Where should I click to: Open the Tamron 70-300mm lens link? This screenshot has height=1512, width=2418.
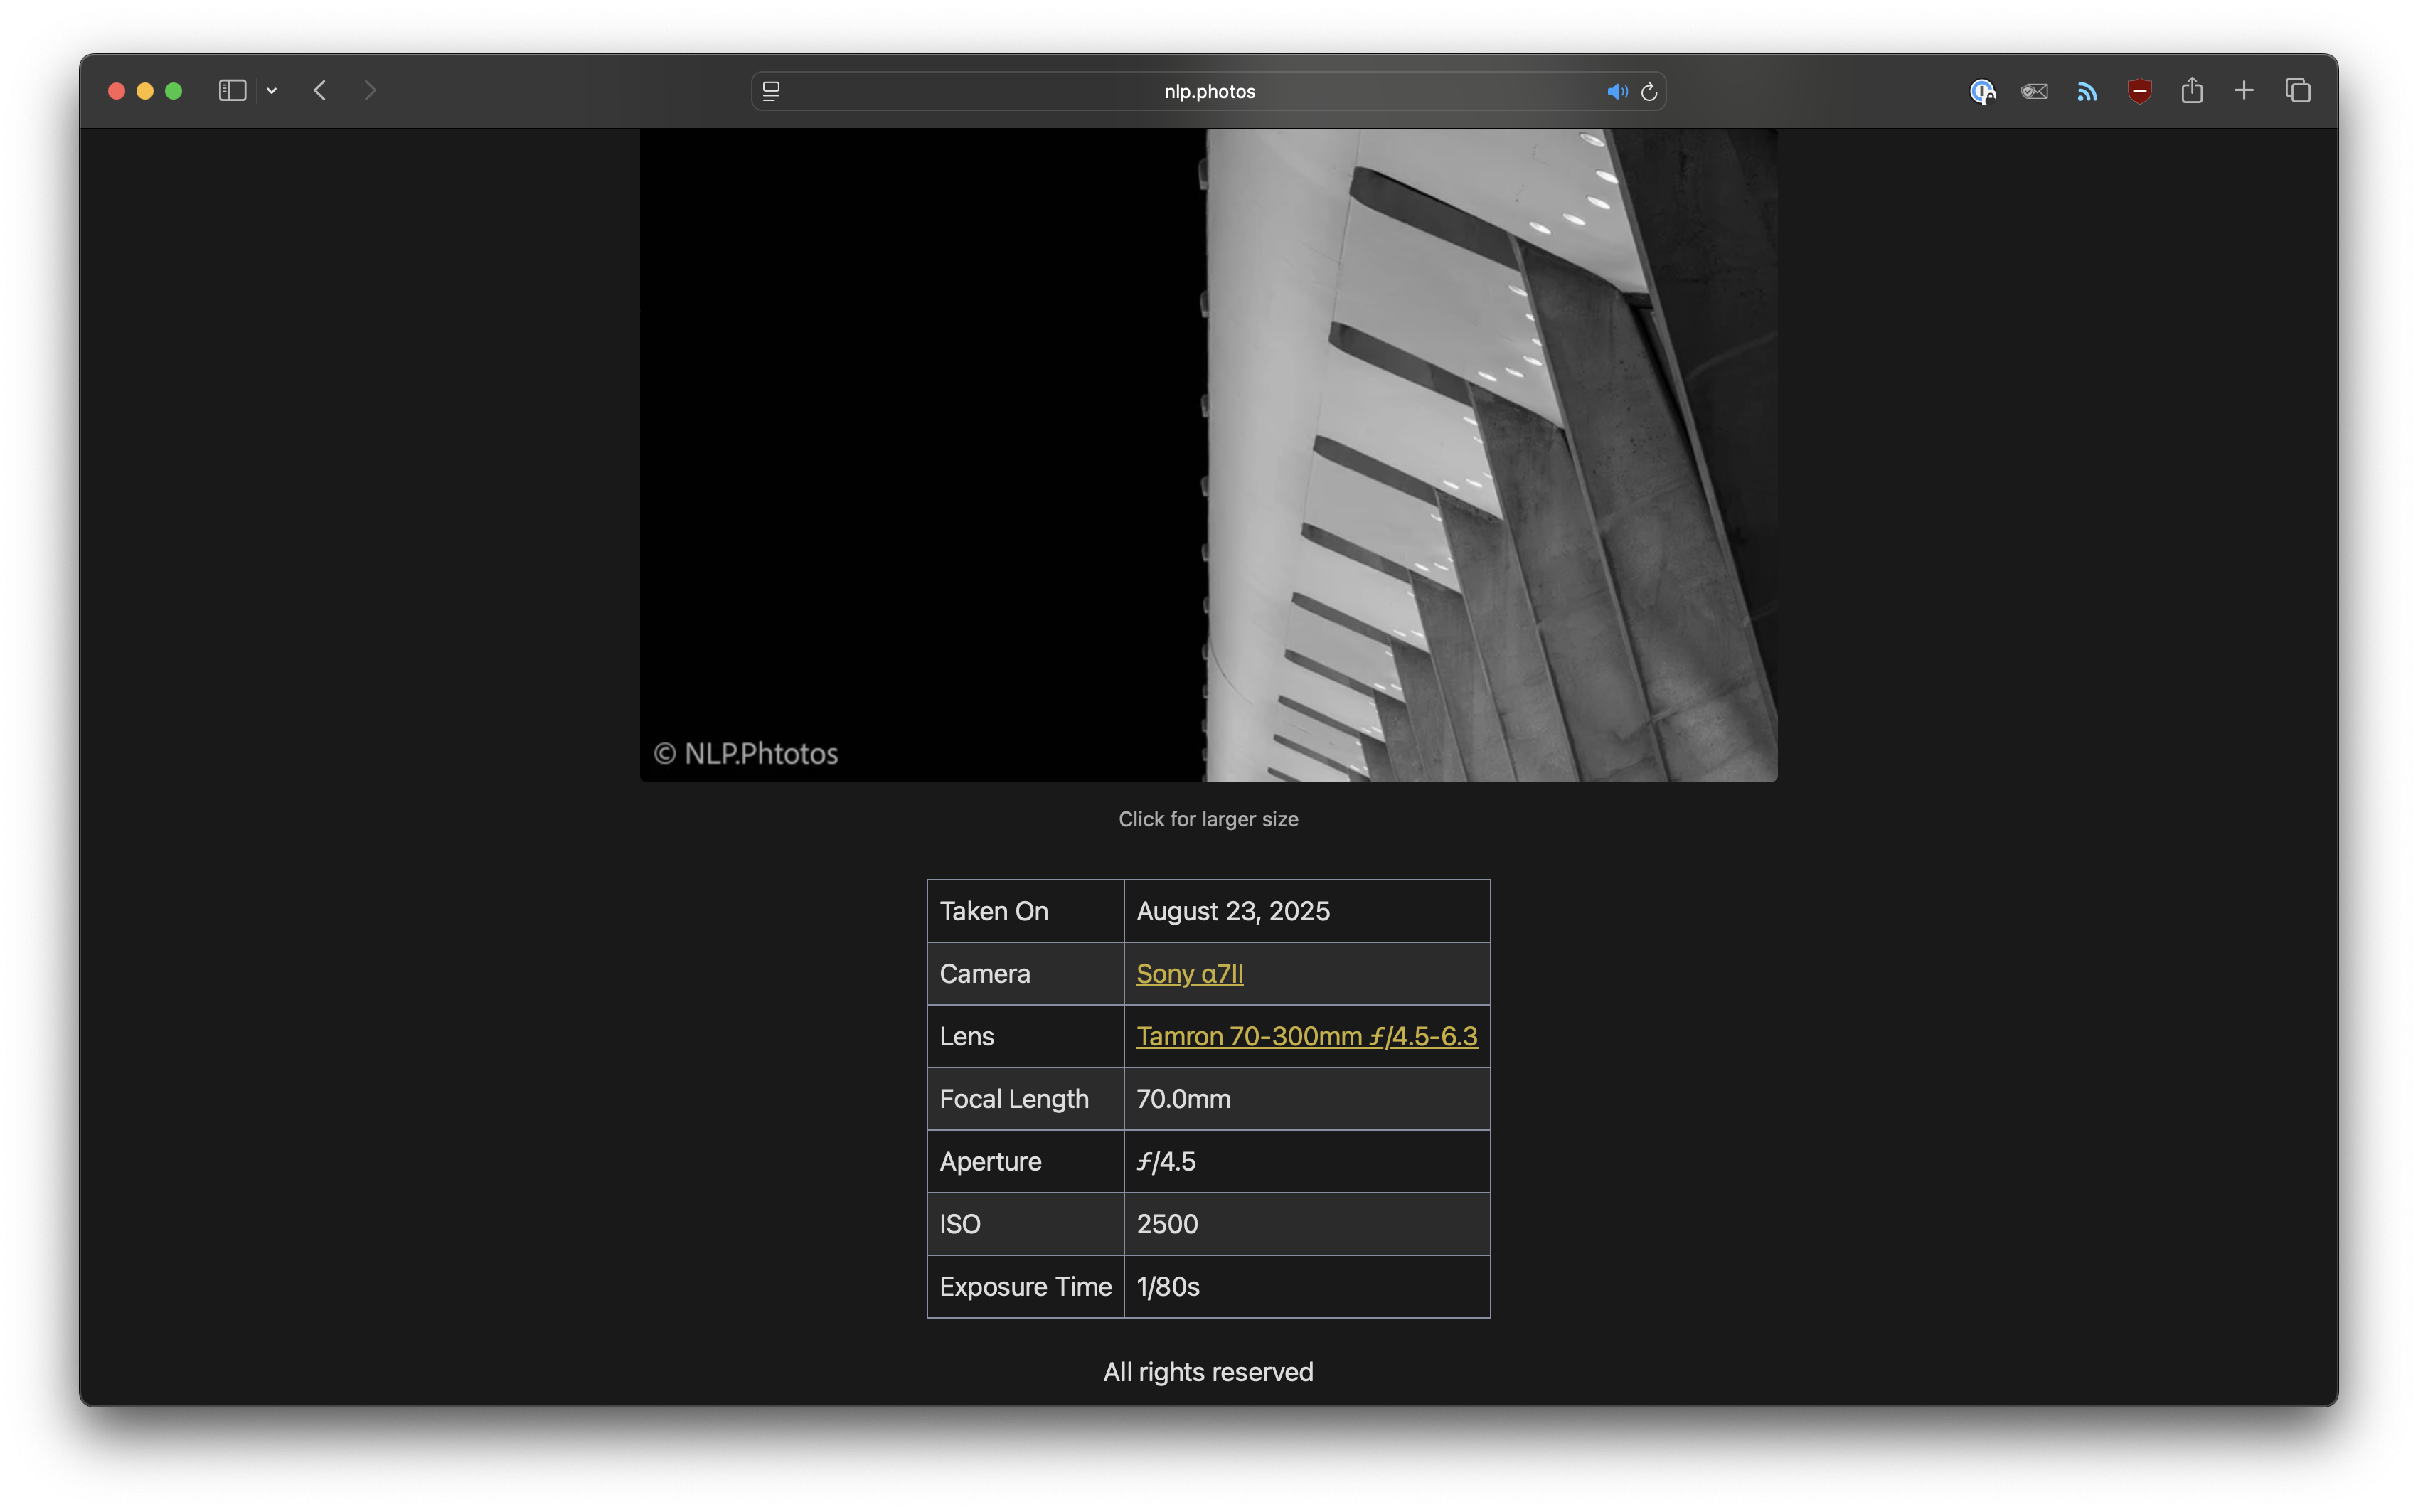(1306, 1036)
